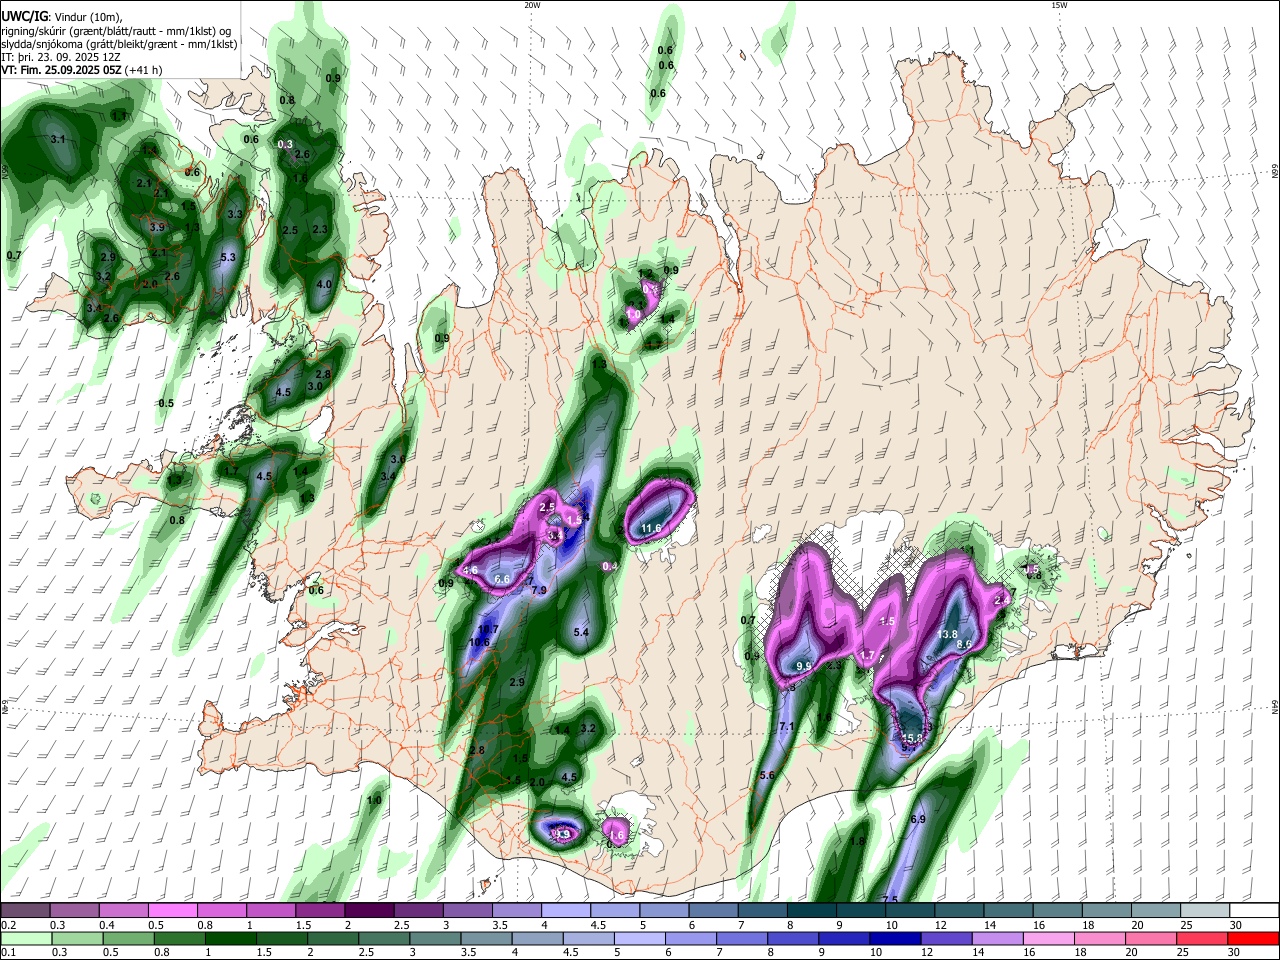Click the 8.6 precipitation value on the map

965,645
